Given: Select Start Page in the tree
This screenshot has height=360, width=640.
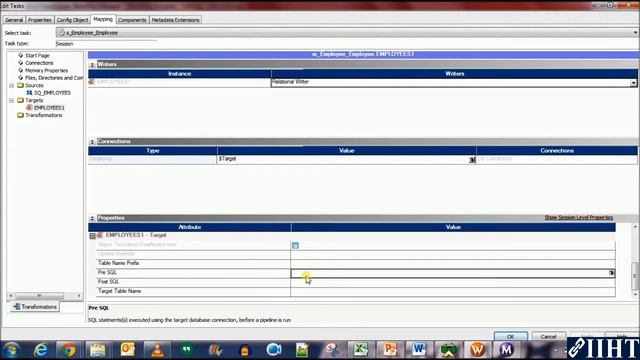Looking at the screenshot, I should [x=37, y=55].
